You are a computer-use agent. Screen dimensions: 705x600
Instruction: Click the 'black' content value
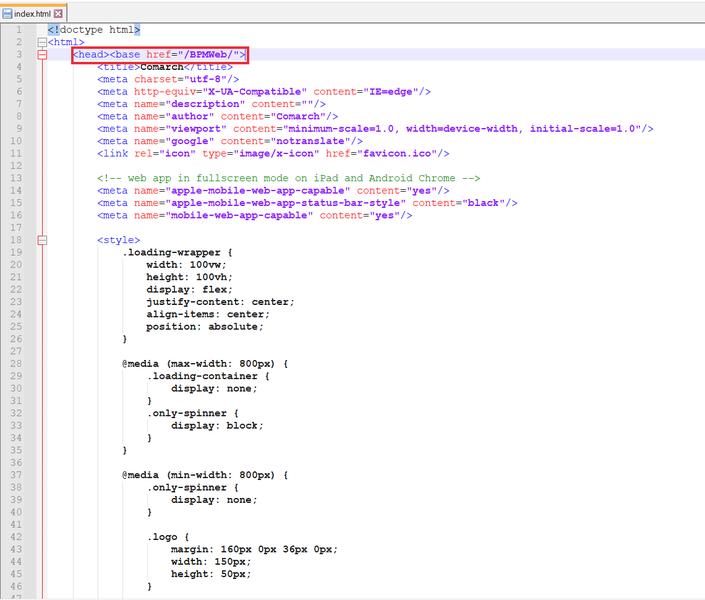(483, 203)
